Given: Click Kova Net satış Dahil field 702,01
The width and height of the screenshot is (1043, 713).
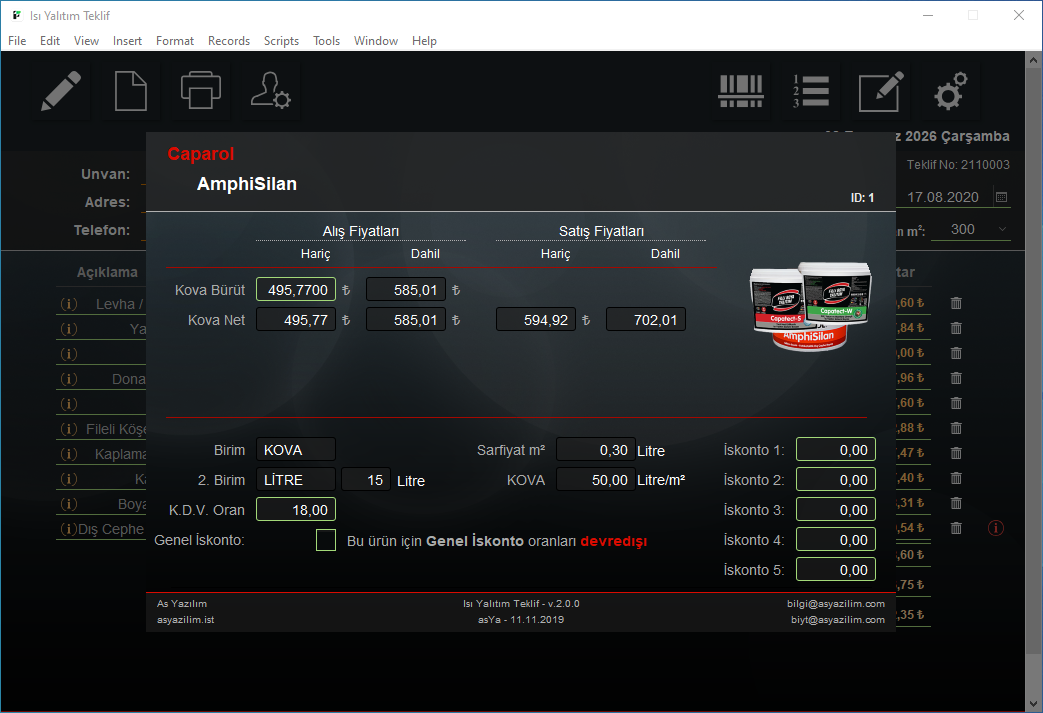Looking at the screenshot, I should (645, 319).
